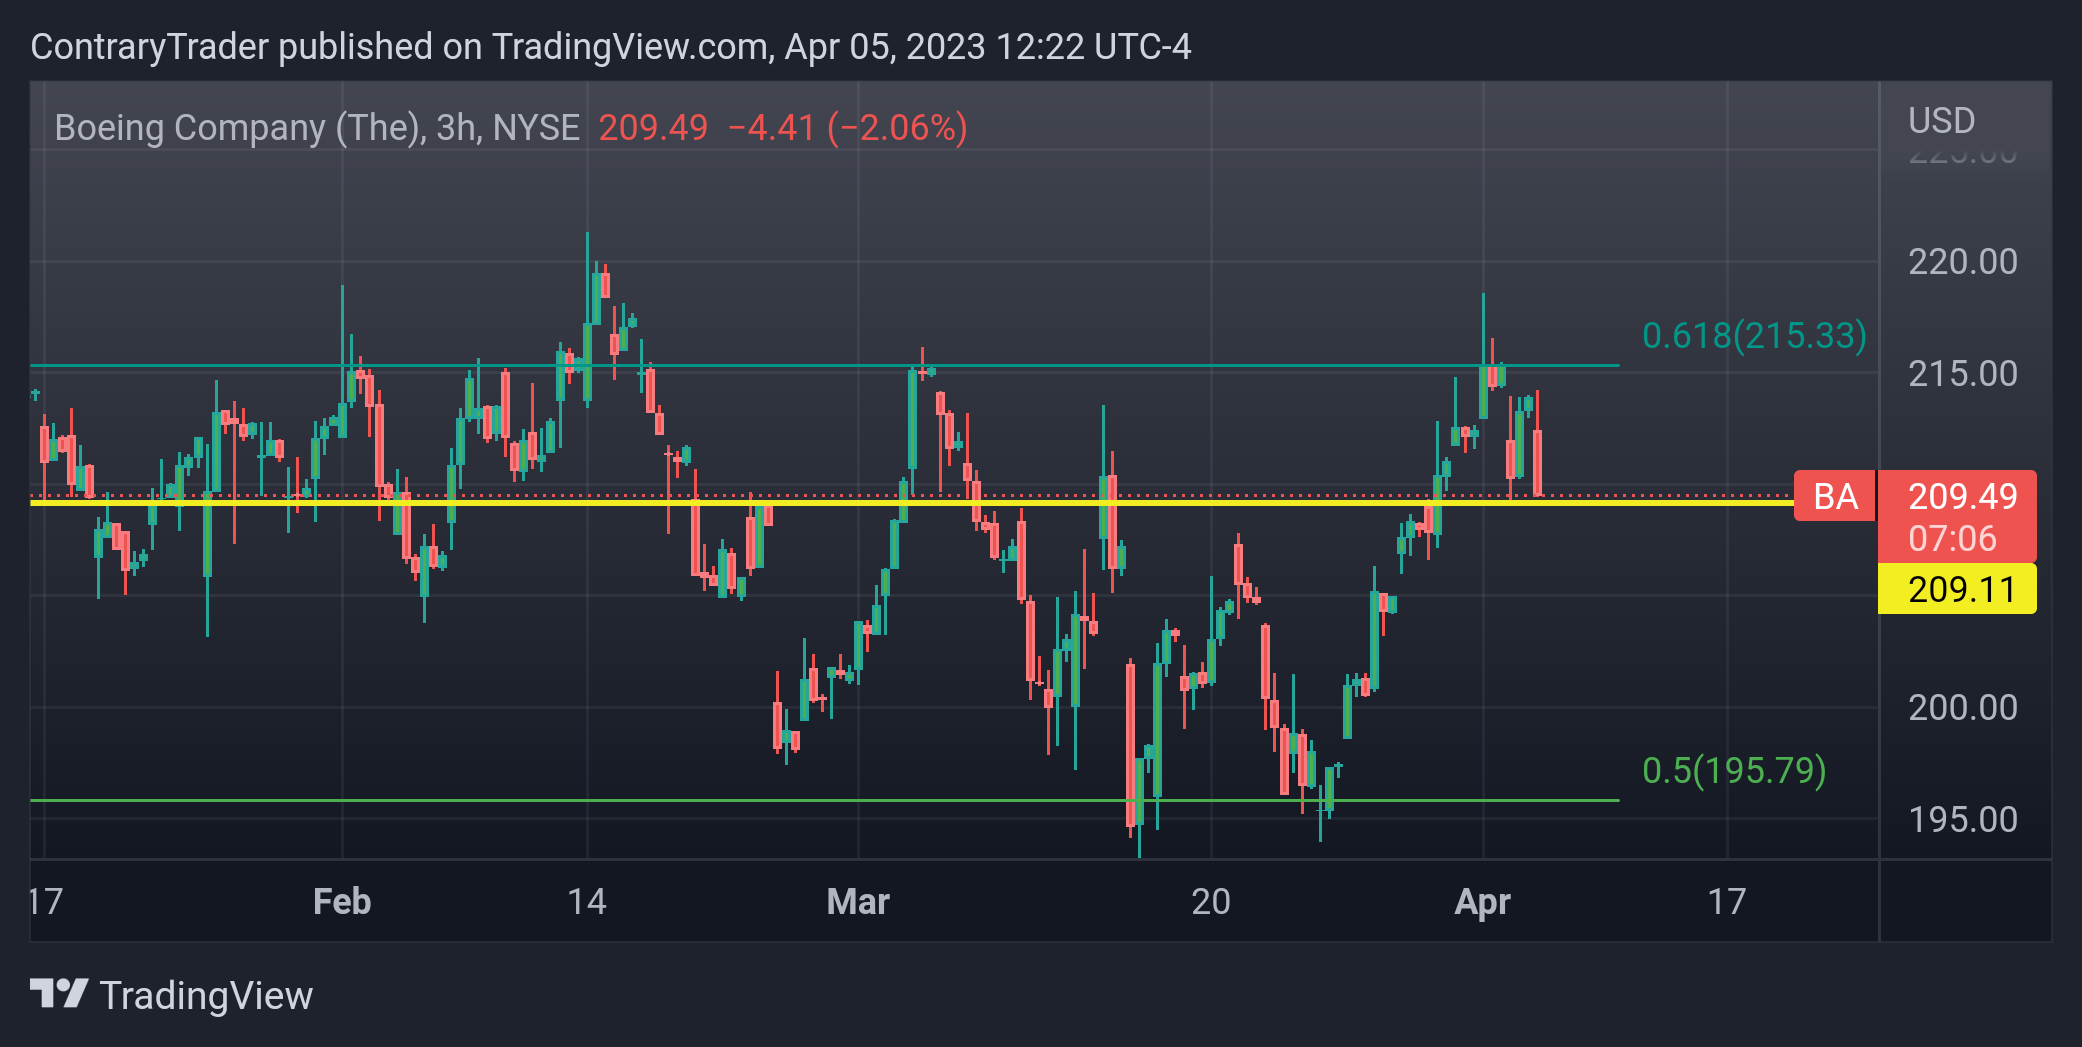
Task: Click the Boeing Company (The), 3h, NYSE title
Action: click(x=317, y=128)
